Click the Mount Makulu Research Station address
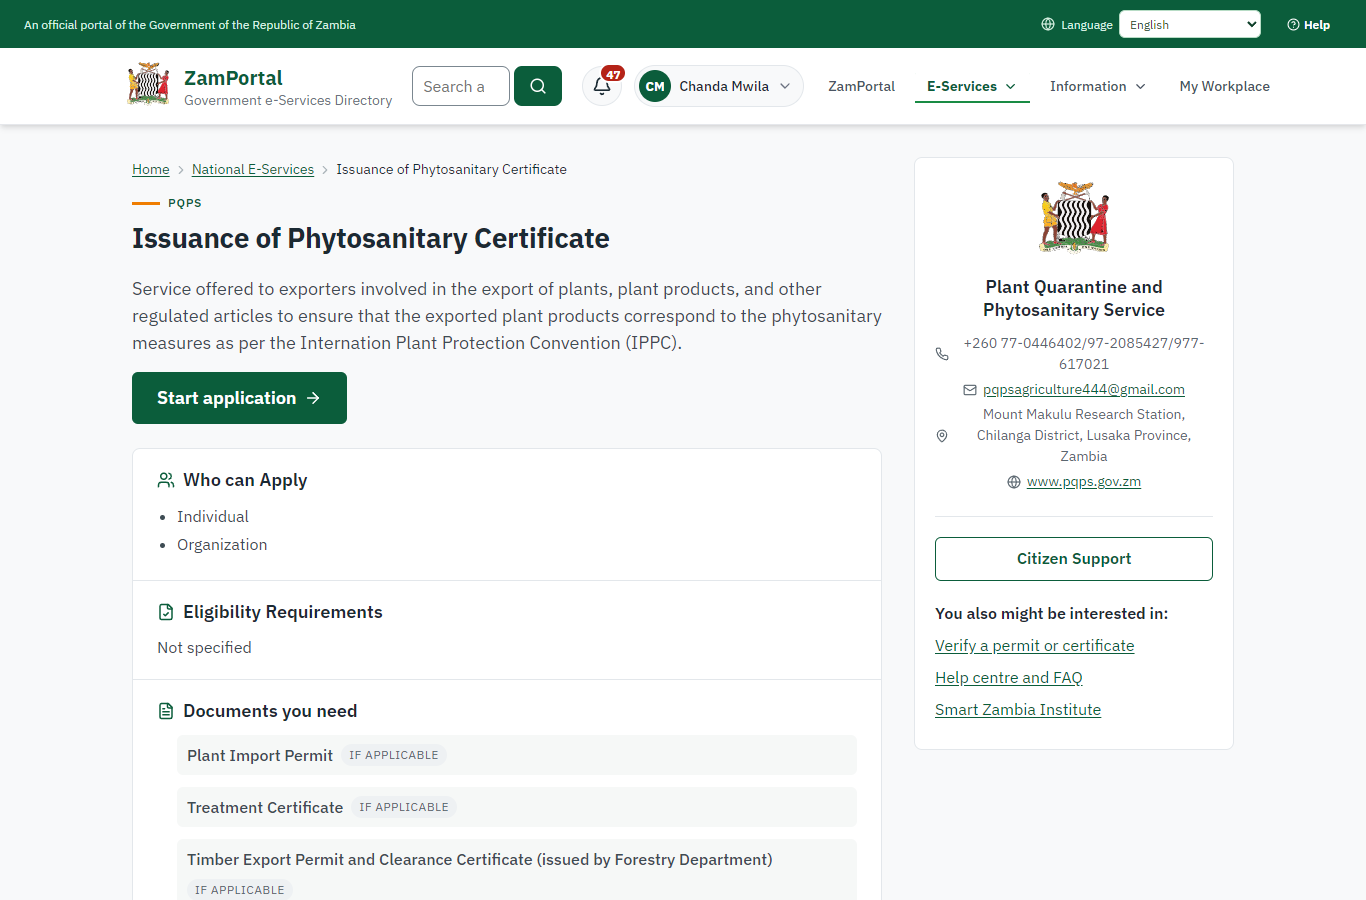Screen dimensions: 1366x900 pyautogui.click(x=1084, y=436)
